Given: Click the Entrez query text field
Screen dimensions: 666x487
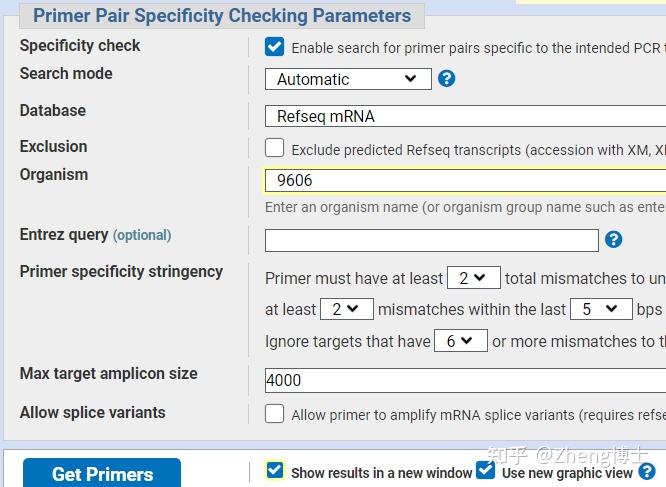Looking at the screenshot, I should click(431, 240).
